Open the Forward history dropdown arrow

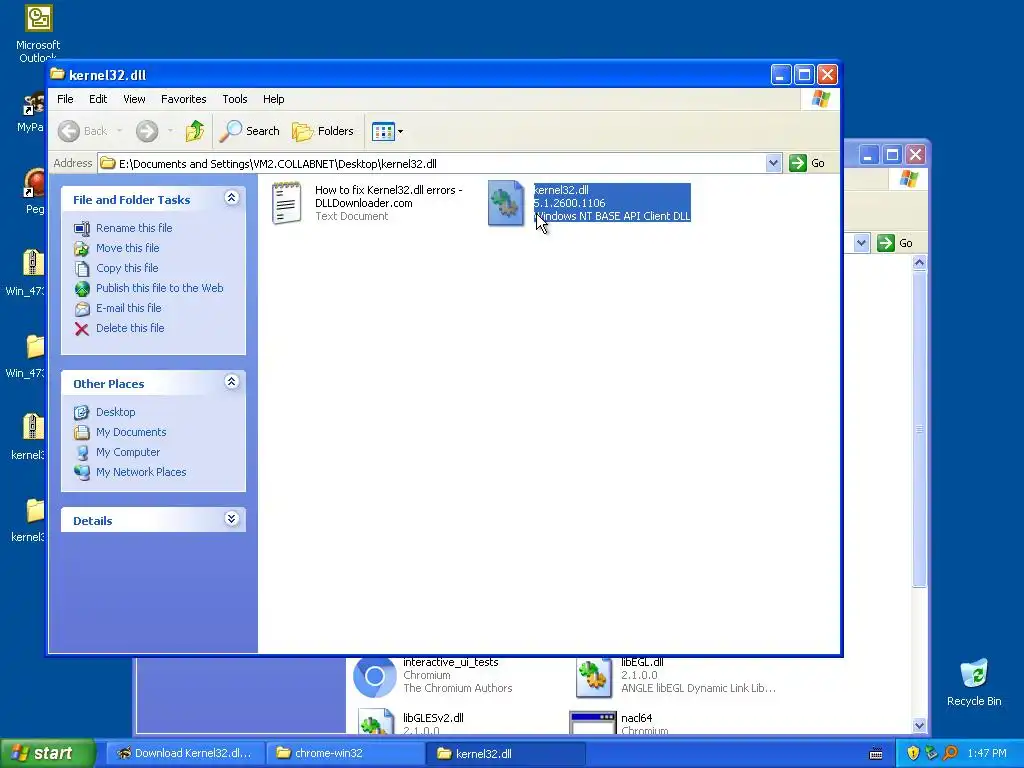(x=170, y=131)
